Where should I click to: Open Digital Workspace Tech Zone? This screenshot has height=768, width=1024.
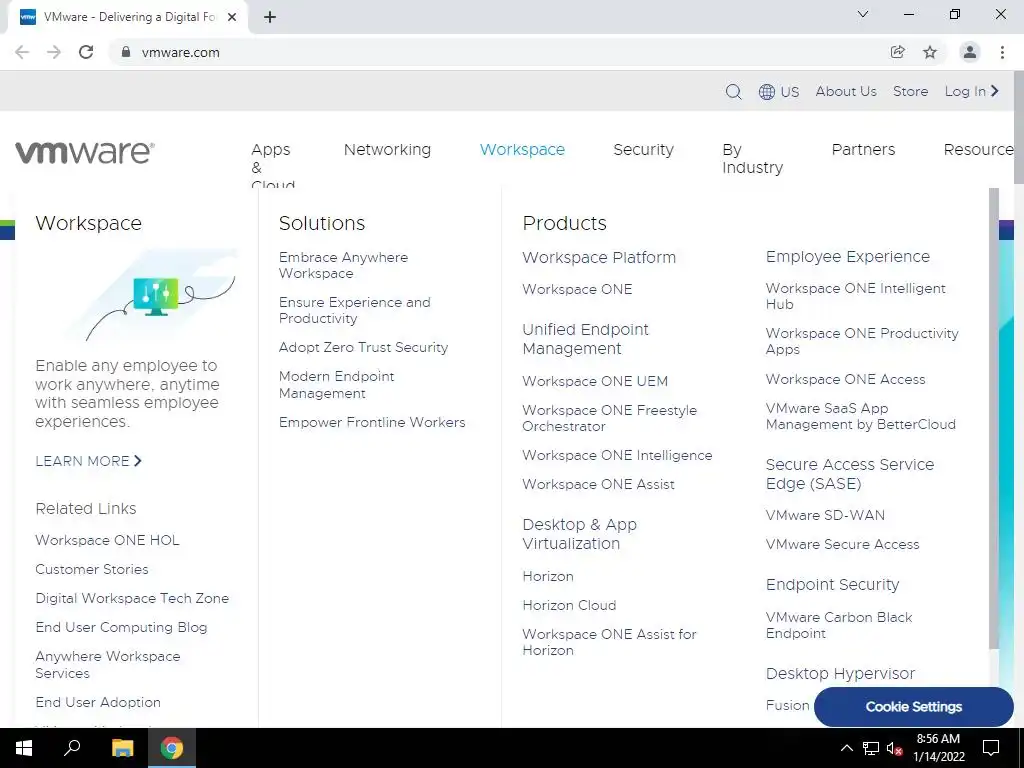tap(132, 598)
